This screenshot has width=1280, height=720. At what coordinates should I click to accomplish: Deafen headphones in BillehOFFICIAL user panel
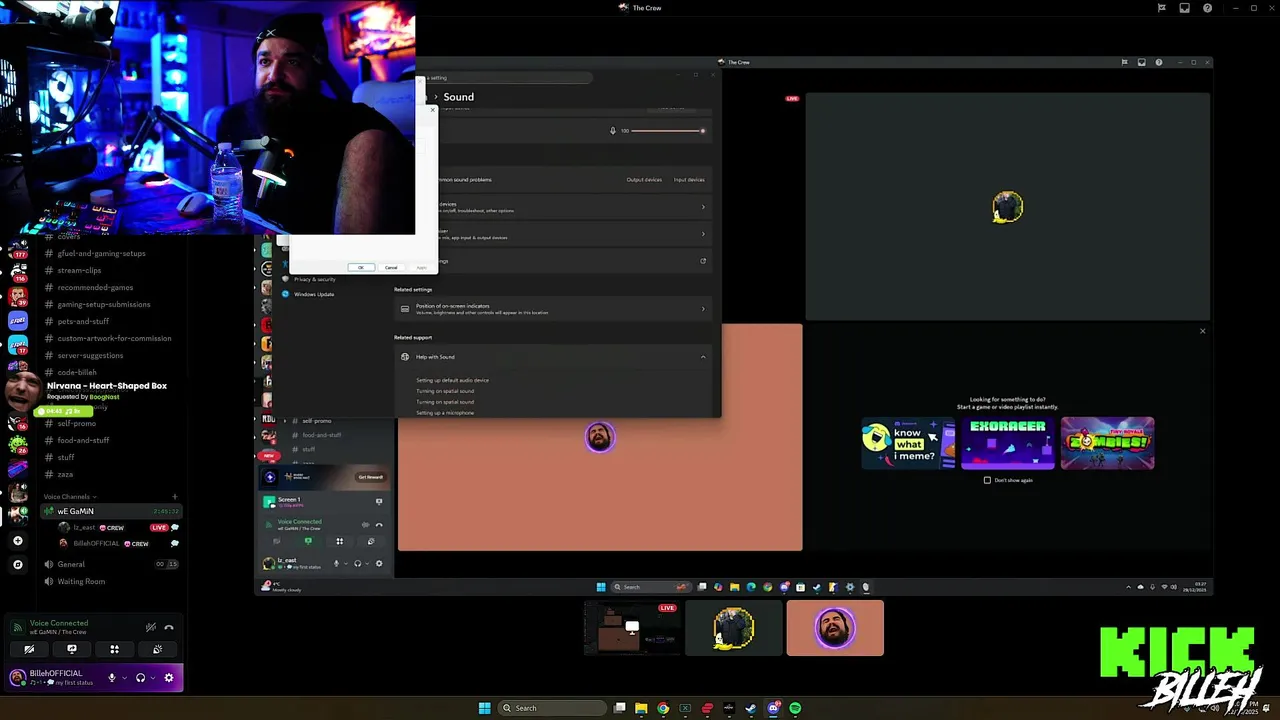[x=140, y=678]
